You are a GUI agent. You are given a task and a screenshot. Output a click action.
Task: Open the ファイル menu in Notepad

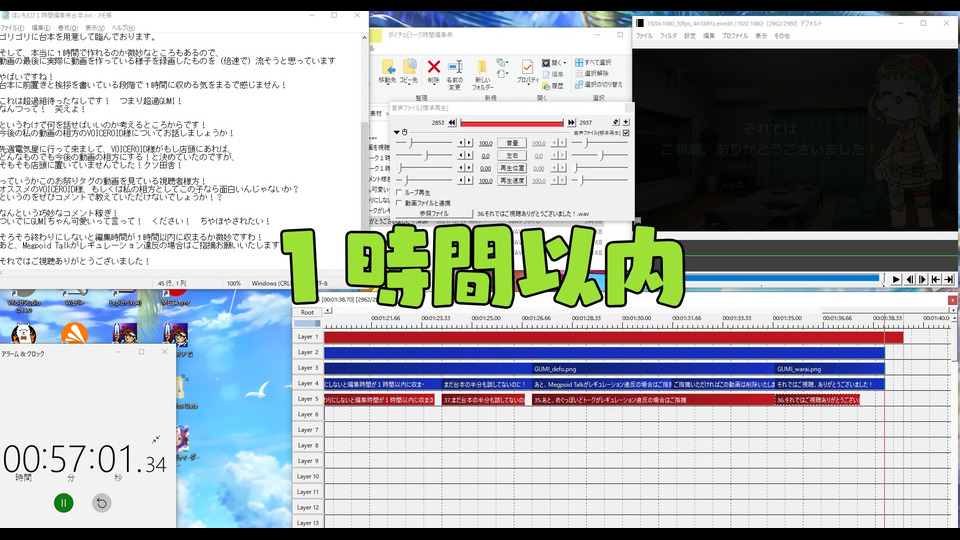(12, 28)
